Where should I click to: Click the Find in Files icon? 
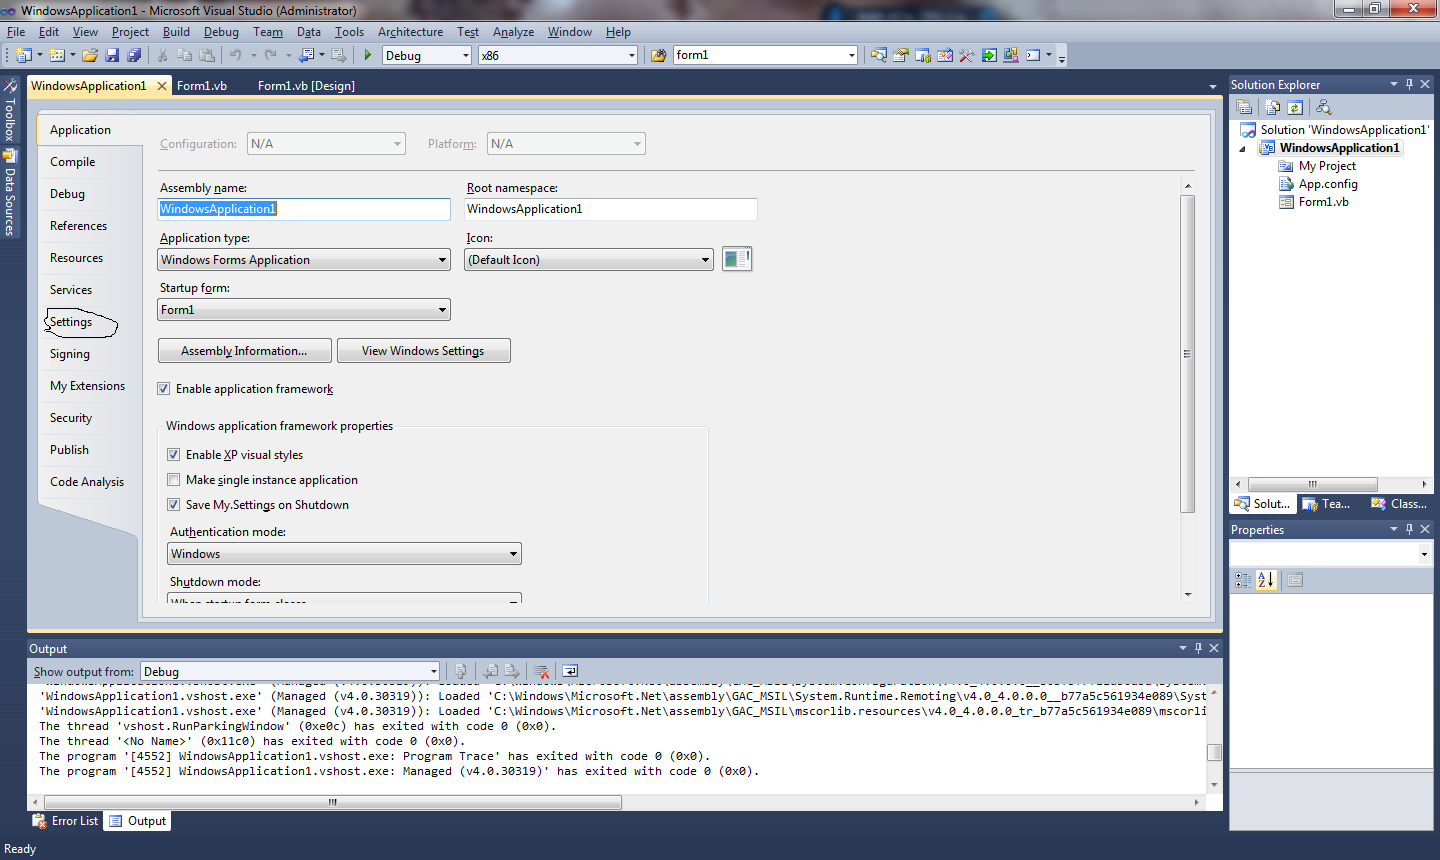[658, 55]
